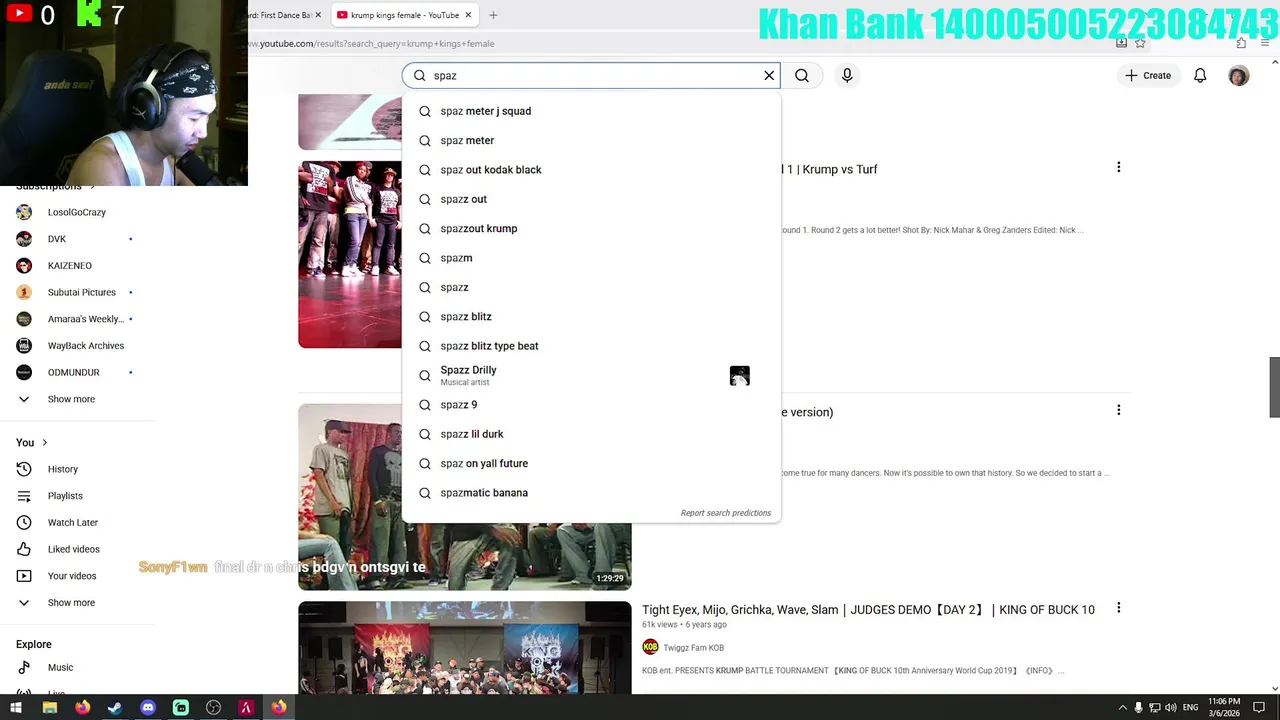Select suggestion "spazz lil durk"
Image resolution: width=1280 pixels, height=720 pixels.
[x=591, y=434]
